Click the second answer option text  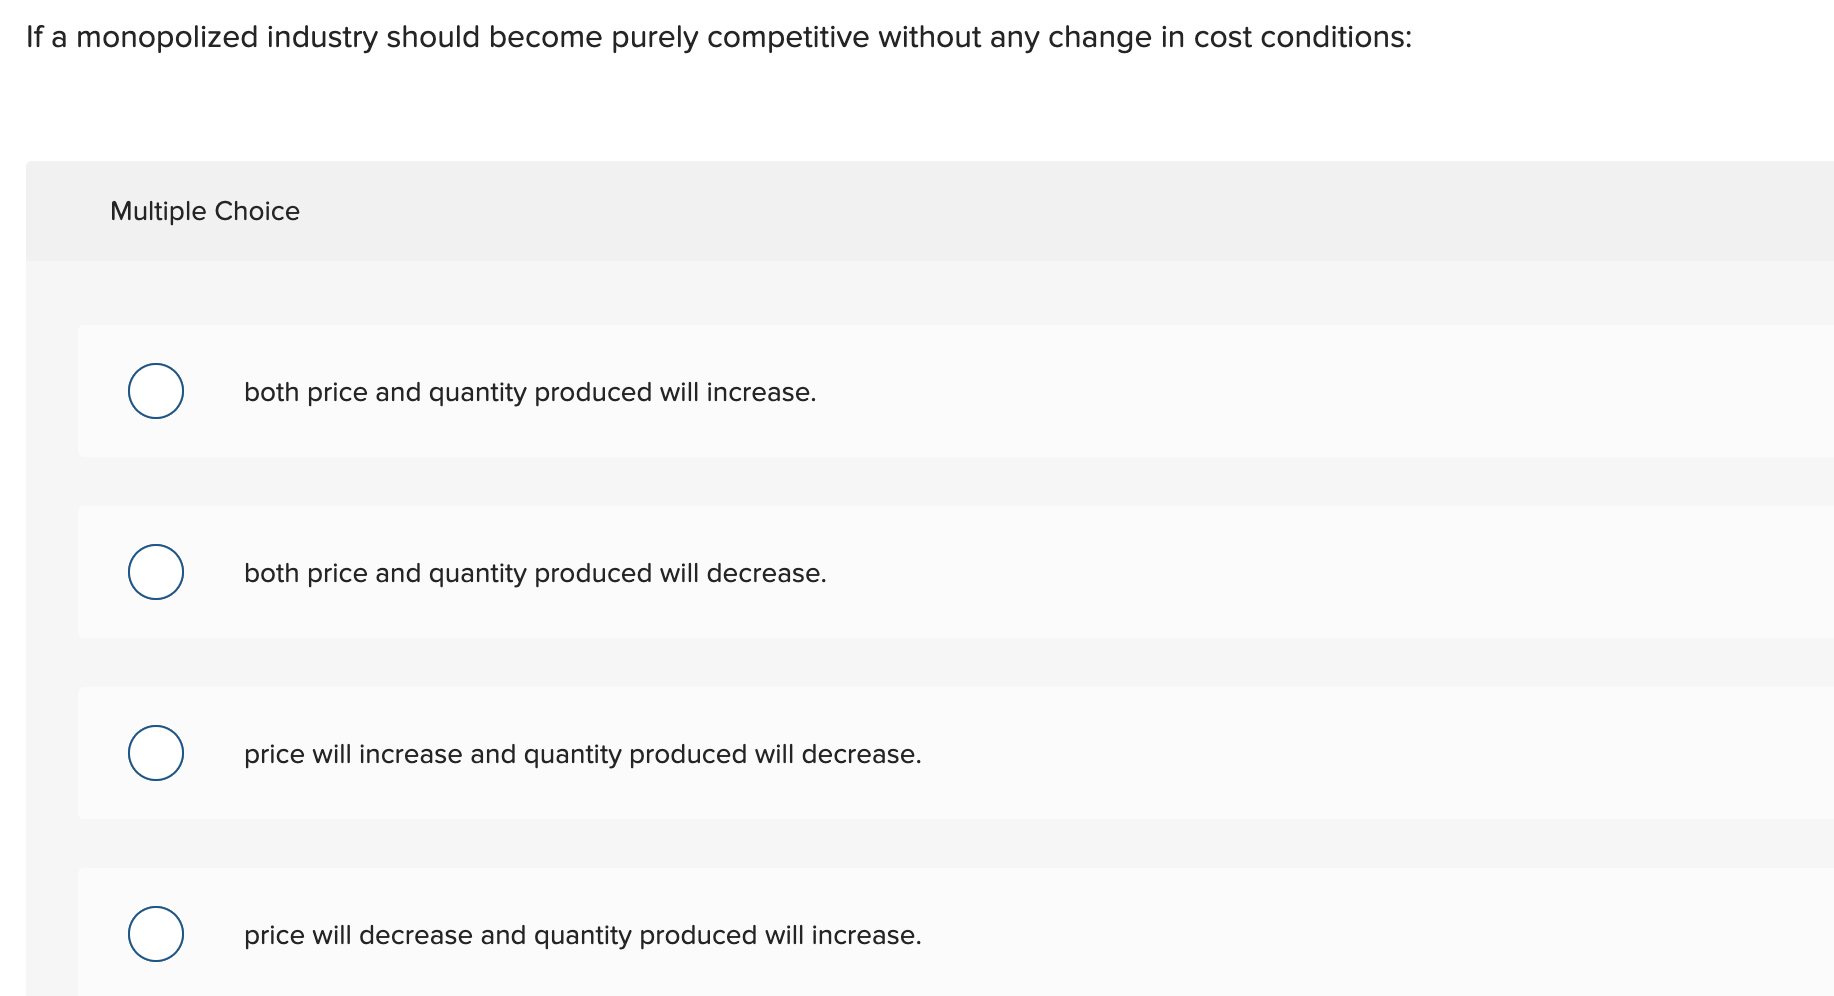click(x=534, y=573)
